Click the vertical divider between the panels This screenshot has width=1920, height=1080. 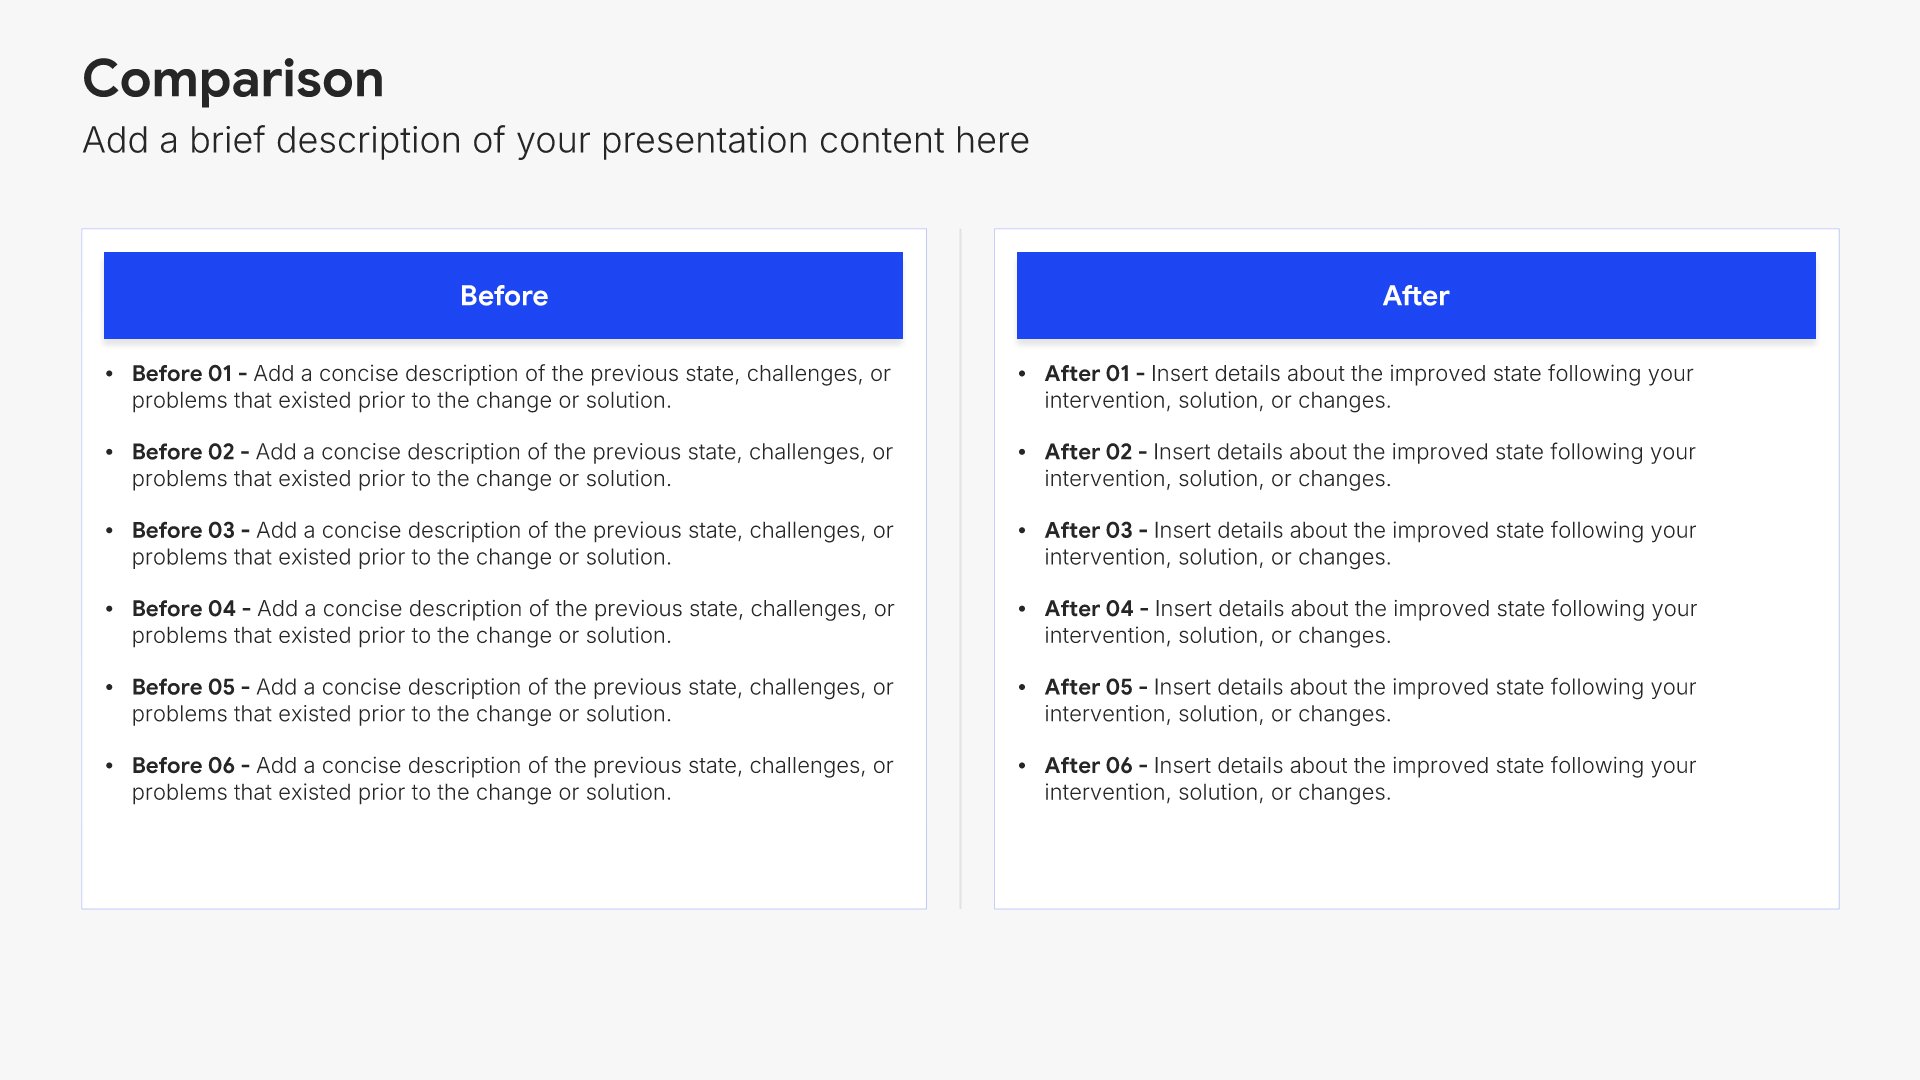pos(960,568)
